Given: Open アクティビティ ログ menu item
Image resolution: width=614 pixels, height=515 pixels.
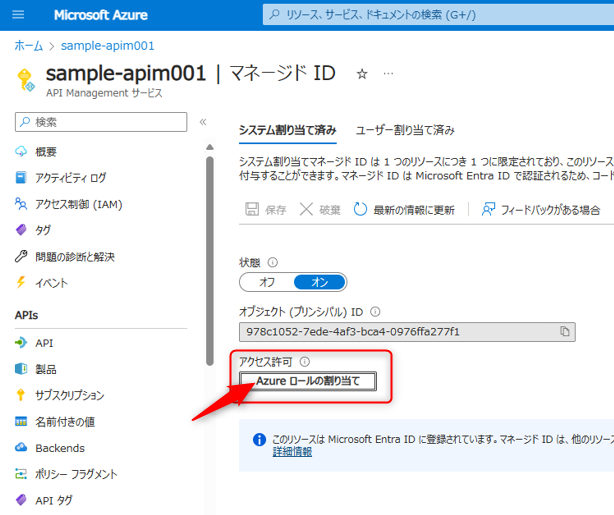Looking at the screenshot, I should coord(70,178).
